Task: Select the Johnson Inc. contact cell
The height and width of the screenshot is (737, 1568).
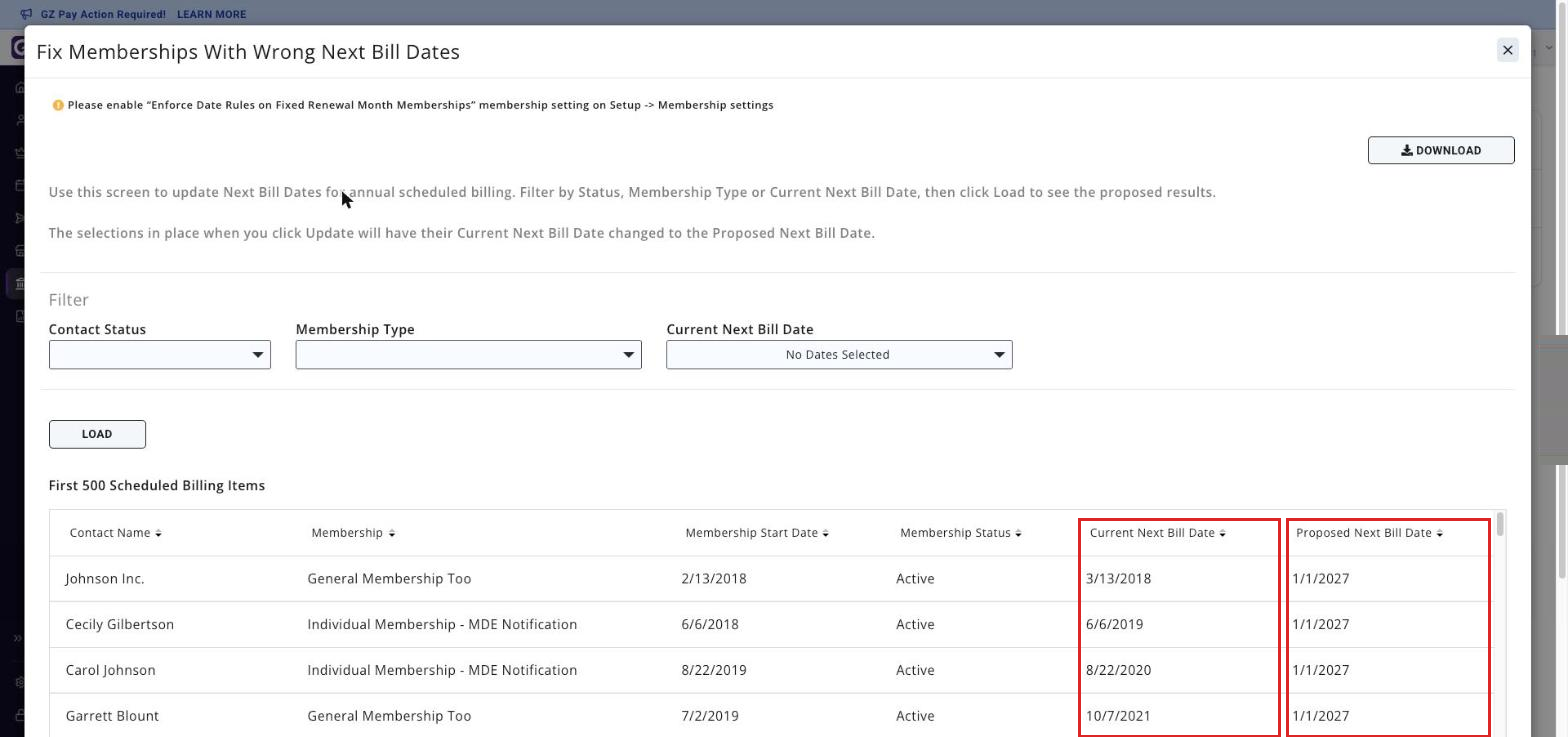Action: coord(105,579)
